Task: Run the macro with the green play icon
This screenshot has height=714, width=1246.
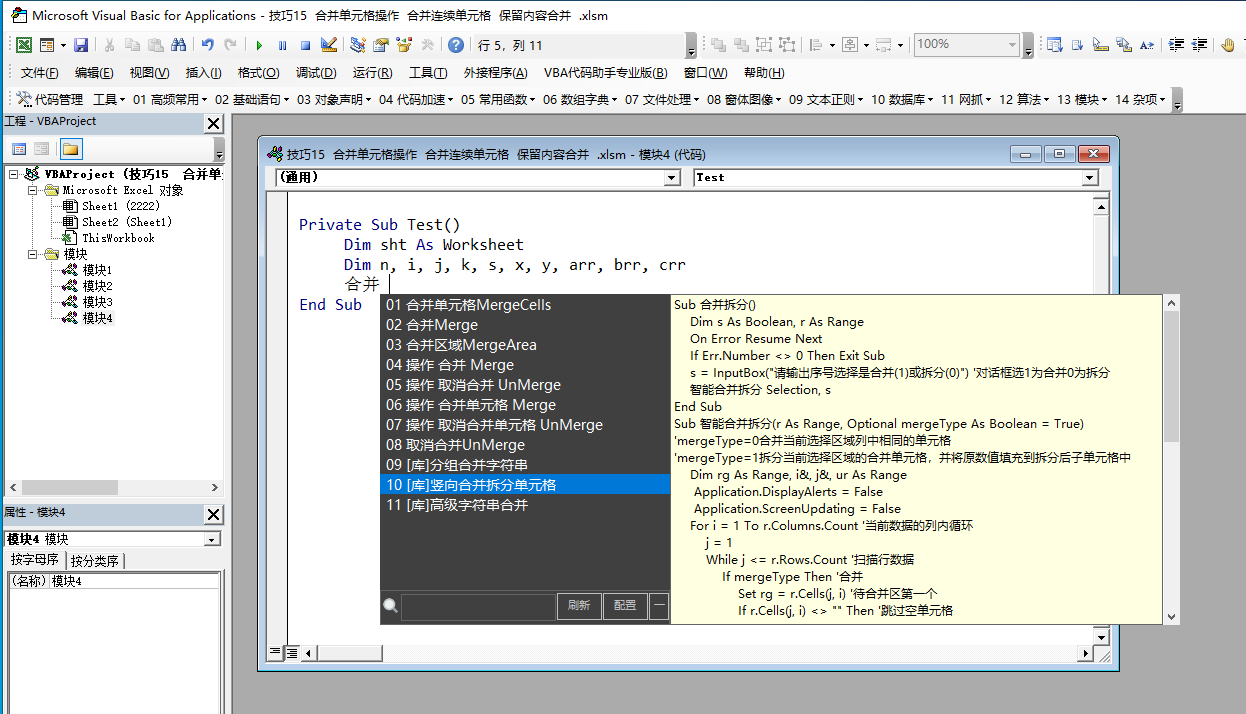Action: coord(259,45)
